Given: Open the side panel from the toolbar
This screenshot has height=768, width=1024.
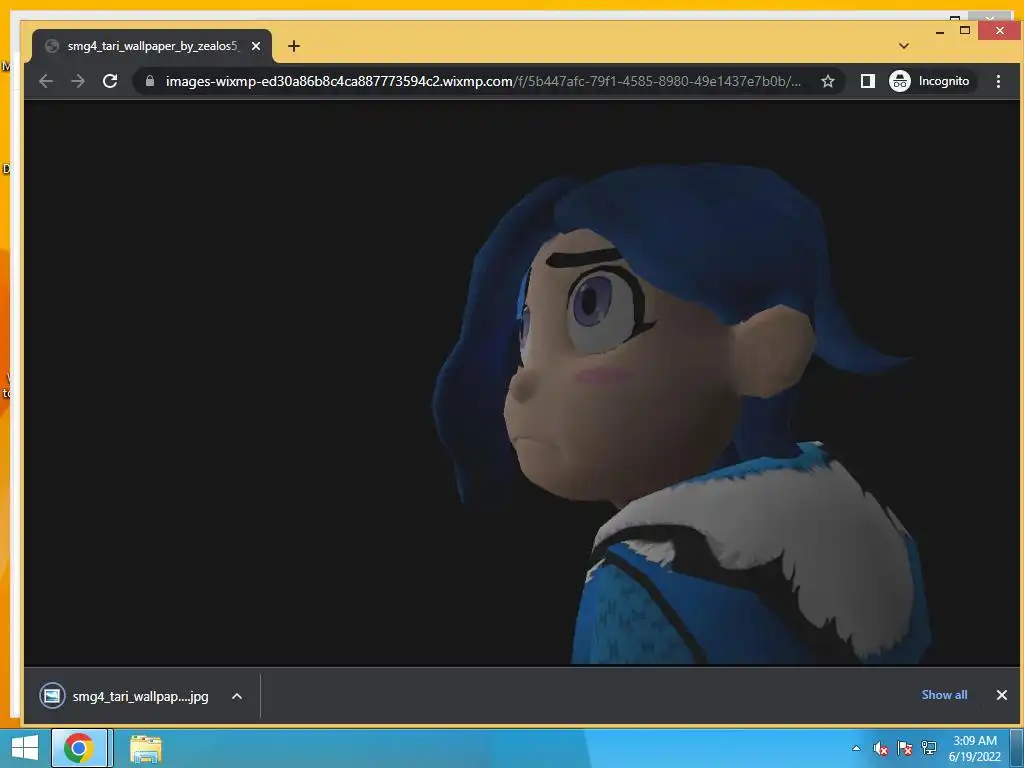Looking at the screenshot, I should click(x=867, y=81).
